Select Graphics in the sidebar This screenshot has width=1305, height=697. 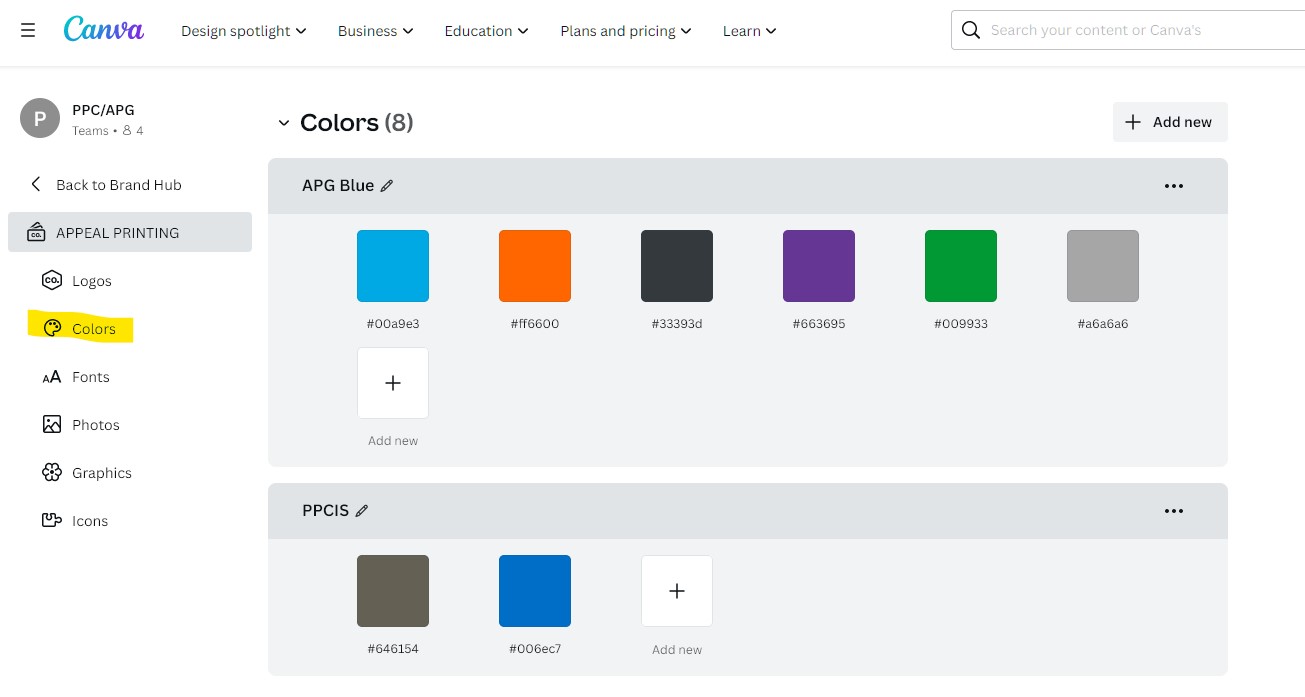(101, 473)
